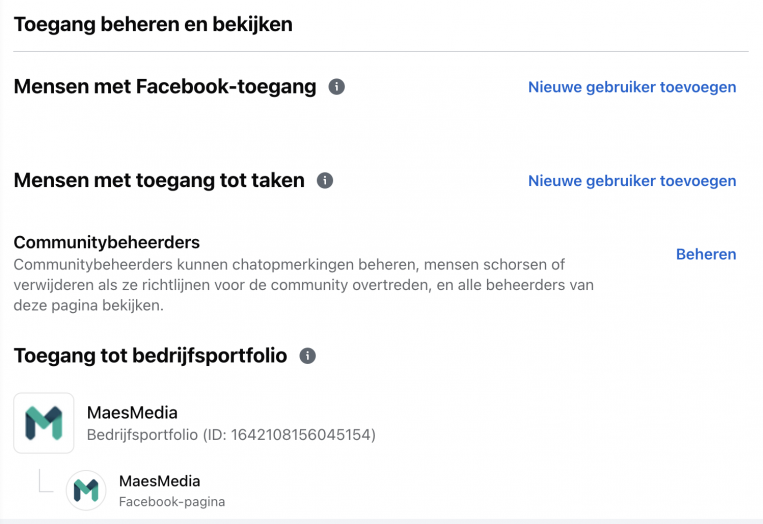
Task: Click the Bedrijfsportfolio ID 1642108156045154 text
Action: 231,434
